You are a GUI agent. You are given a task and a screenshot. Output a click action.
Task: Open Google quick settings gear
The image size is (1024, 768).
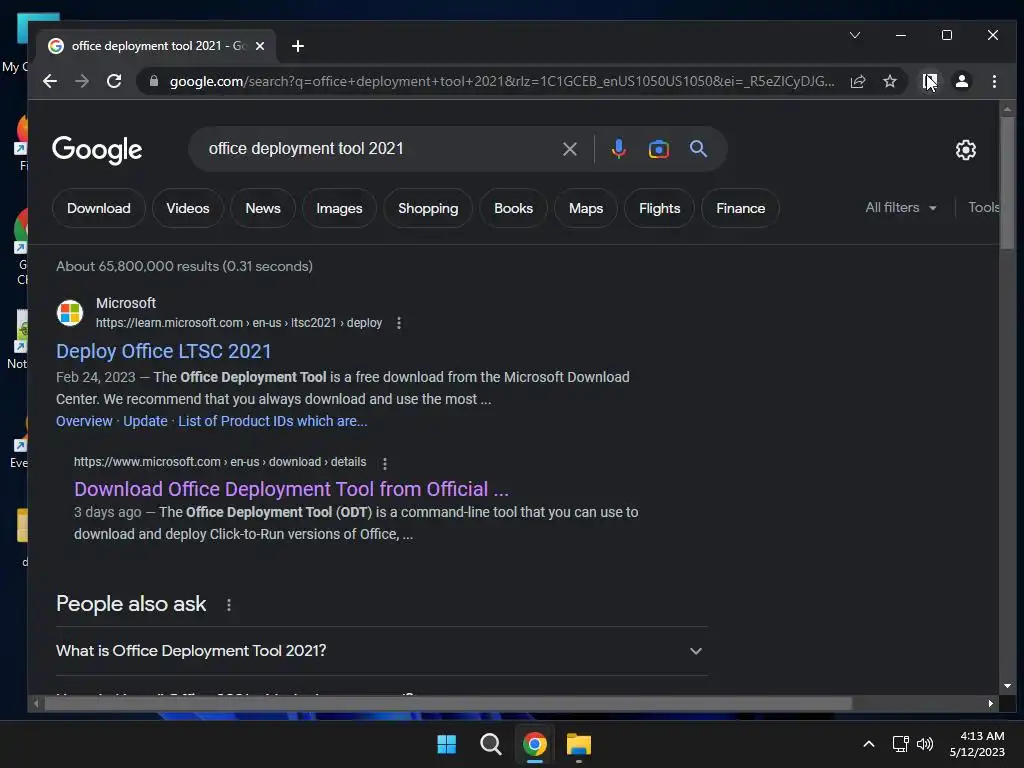click(x=965, y=150)
